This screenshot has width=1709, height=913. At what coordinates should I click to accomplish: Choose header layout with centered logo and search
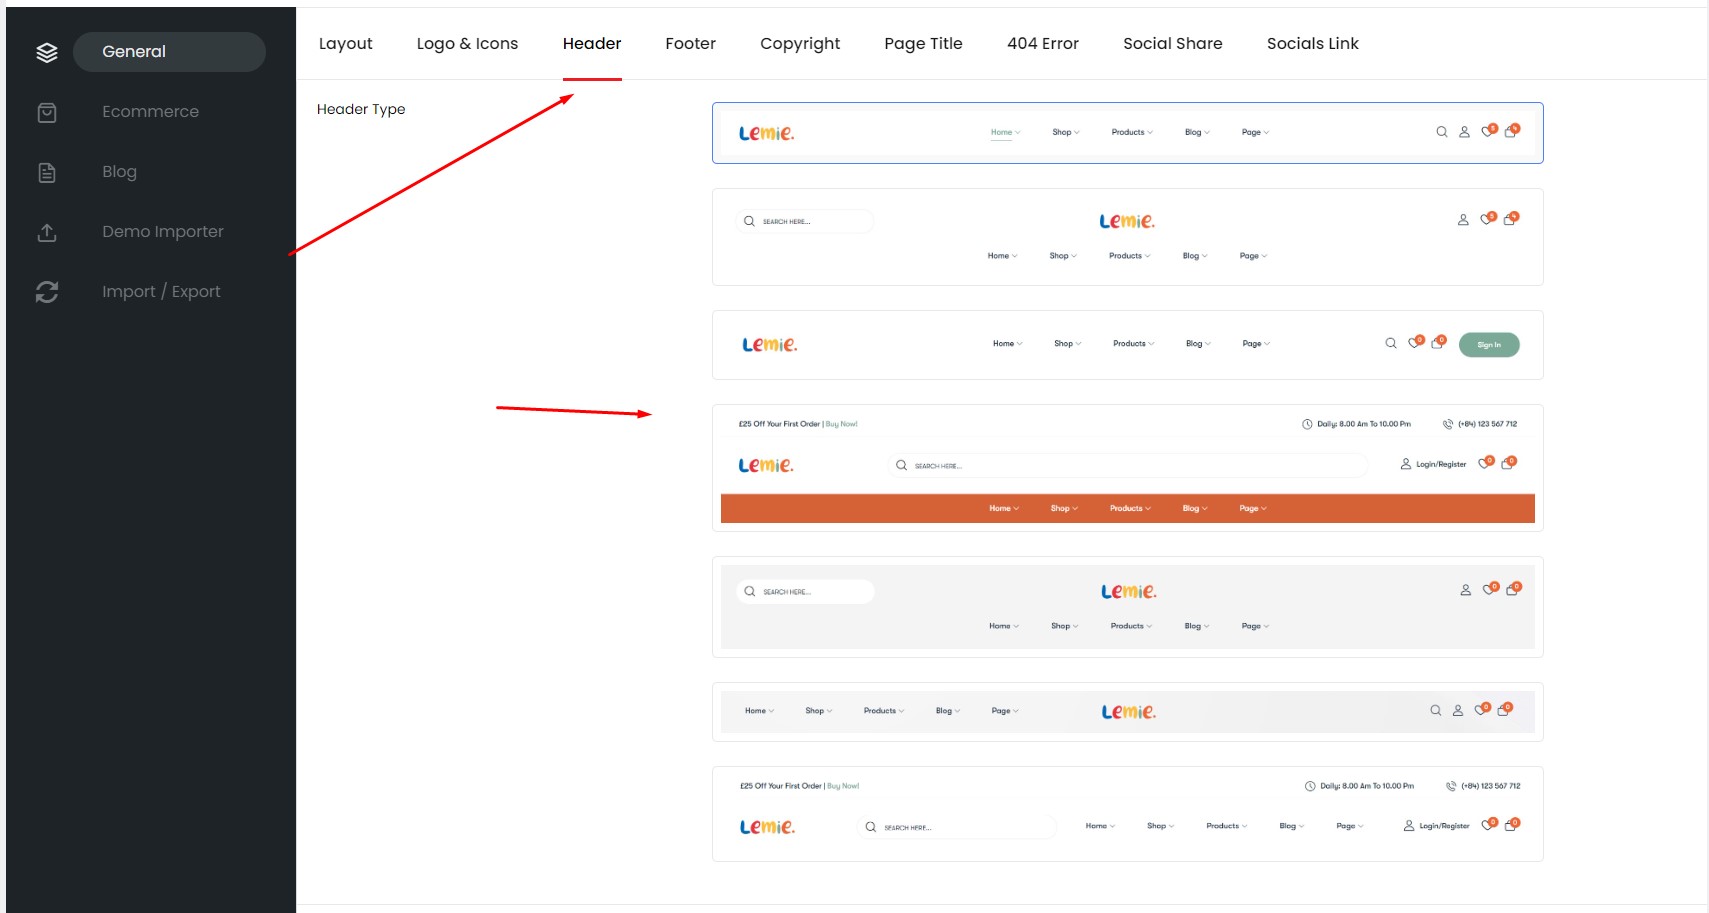[1127, 237]
